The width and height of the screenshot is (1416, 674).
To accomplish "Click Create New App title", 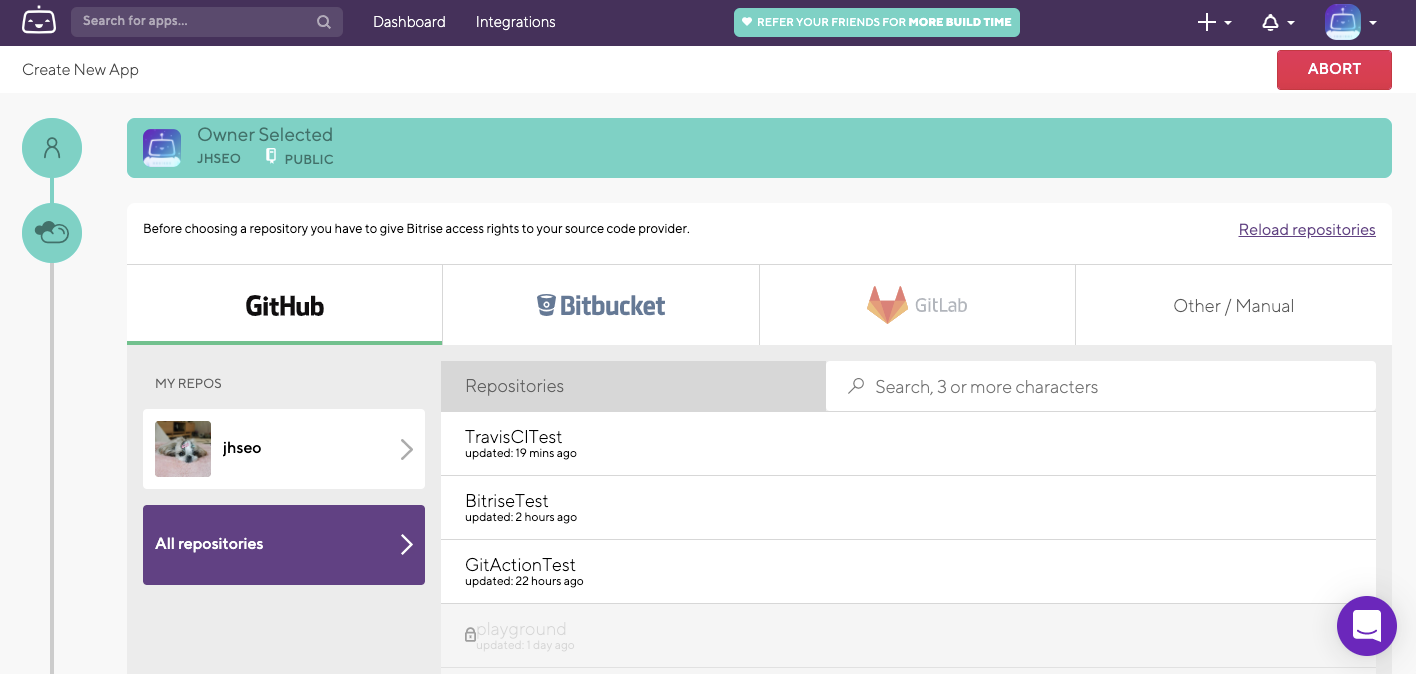I will (x=80, y=69).
